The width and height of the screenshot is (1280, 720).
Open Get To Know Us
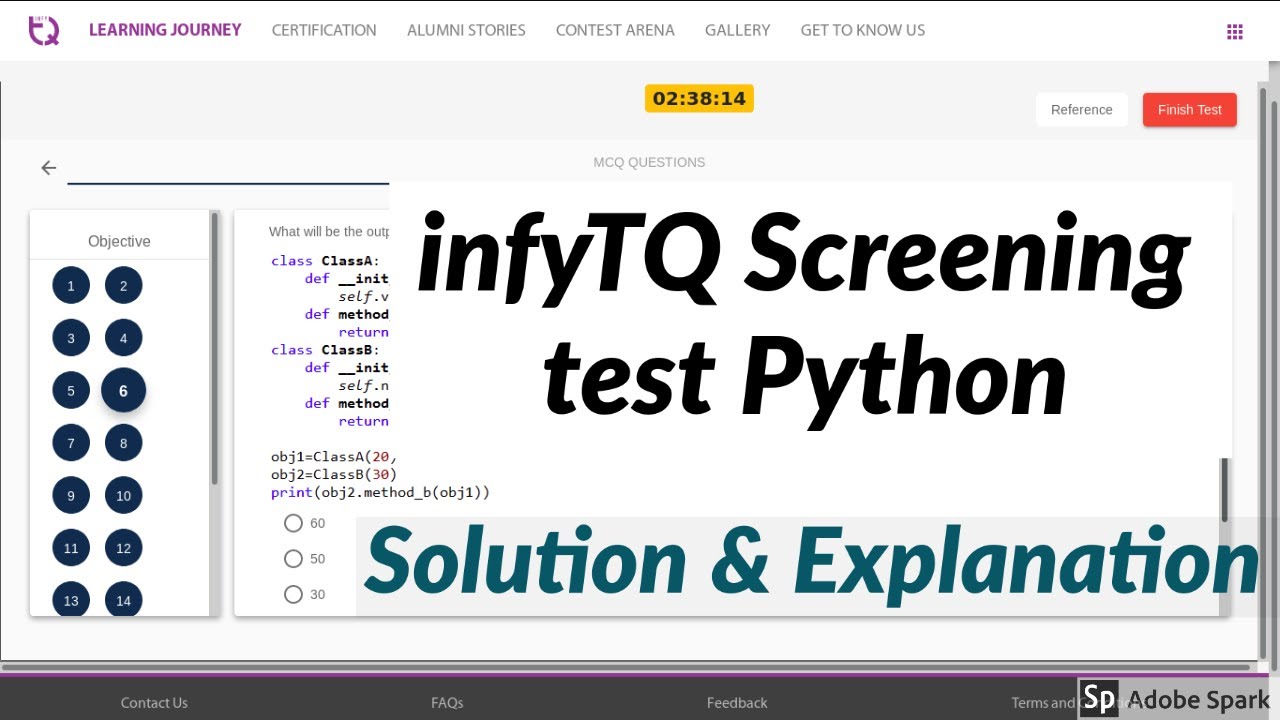[x=862, y=30]
